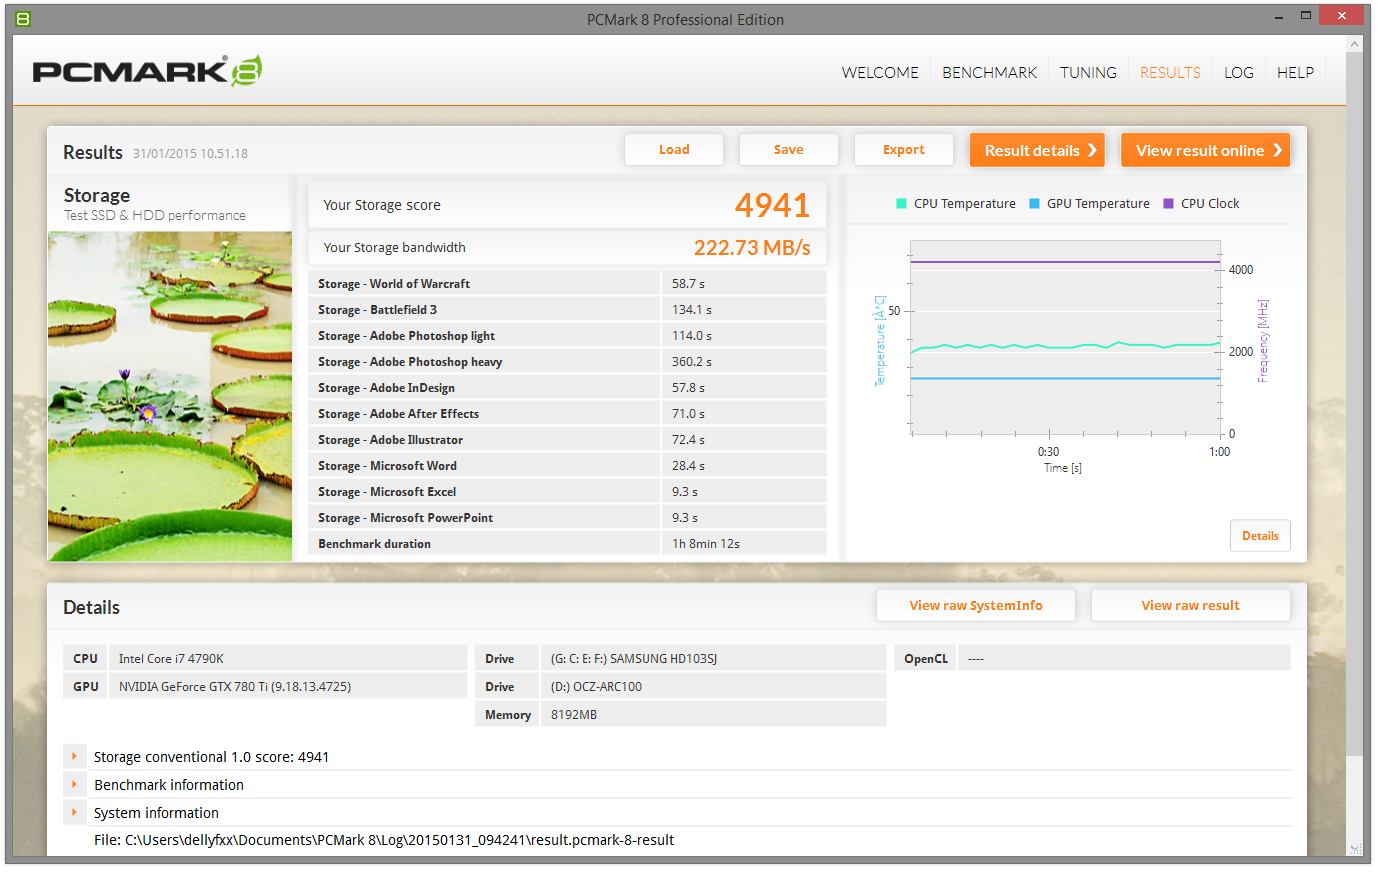Expand Storage conventional 1.0 score row
The width and height of the screenshot is (1377, 873).
click(74, 757)
